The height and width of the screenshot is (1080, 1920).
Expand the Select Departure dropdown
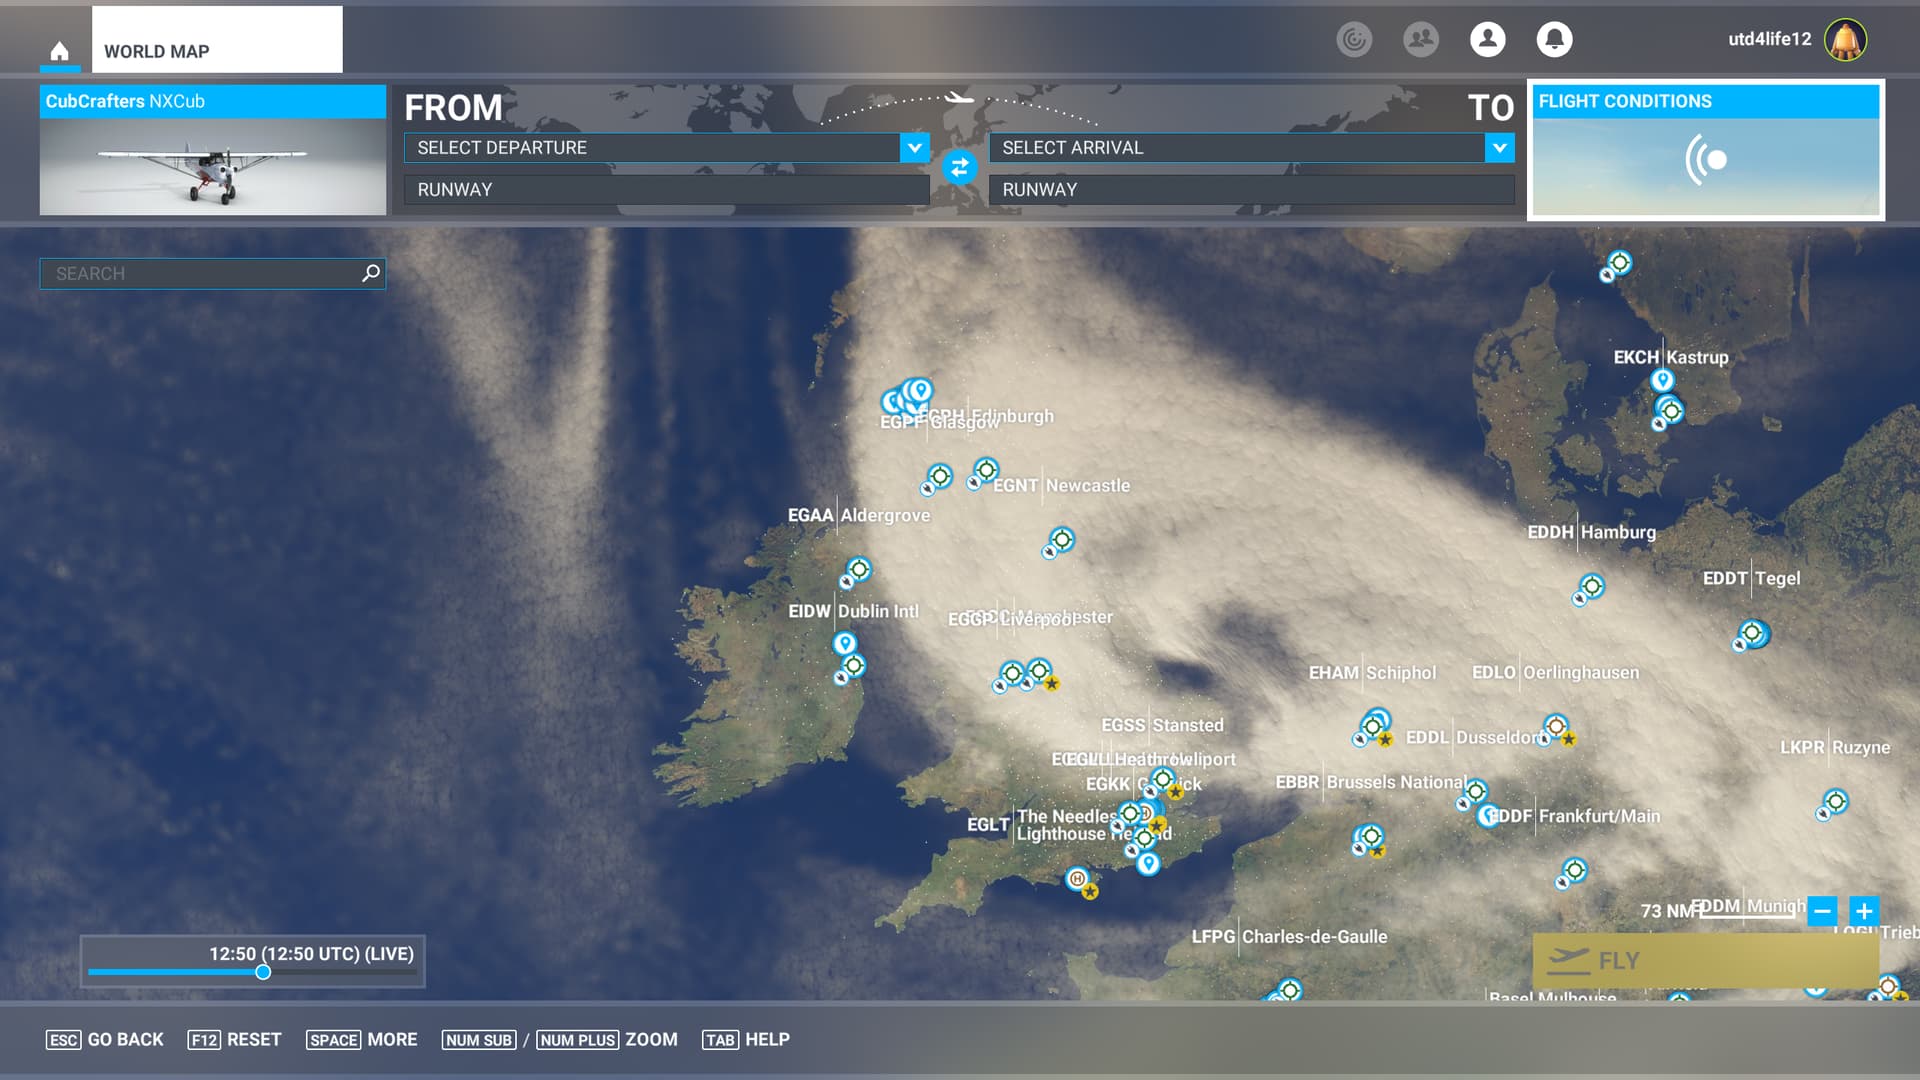point(914,148)
